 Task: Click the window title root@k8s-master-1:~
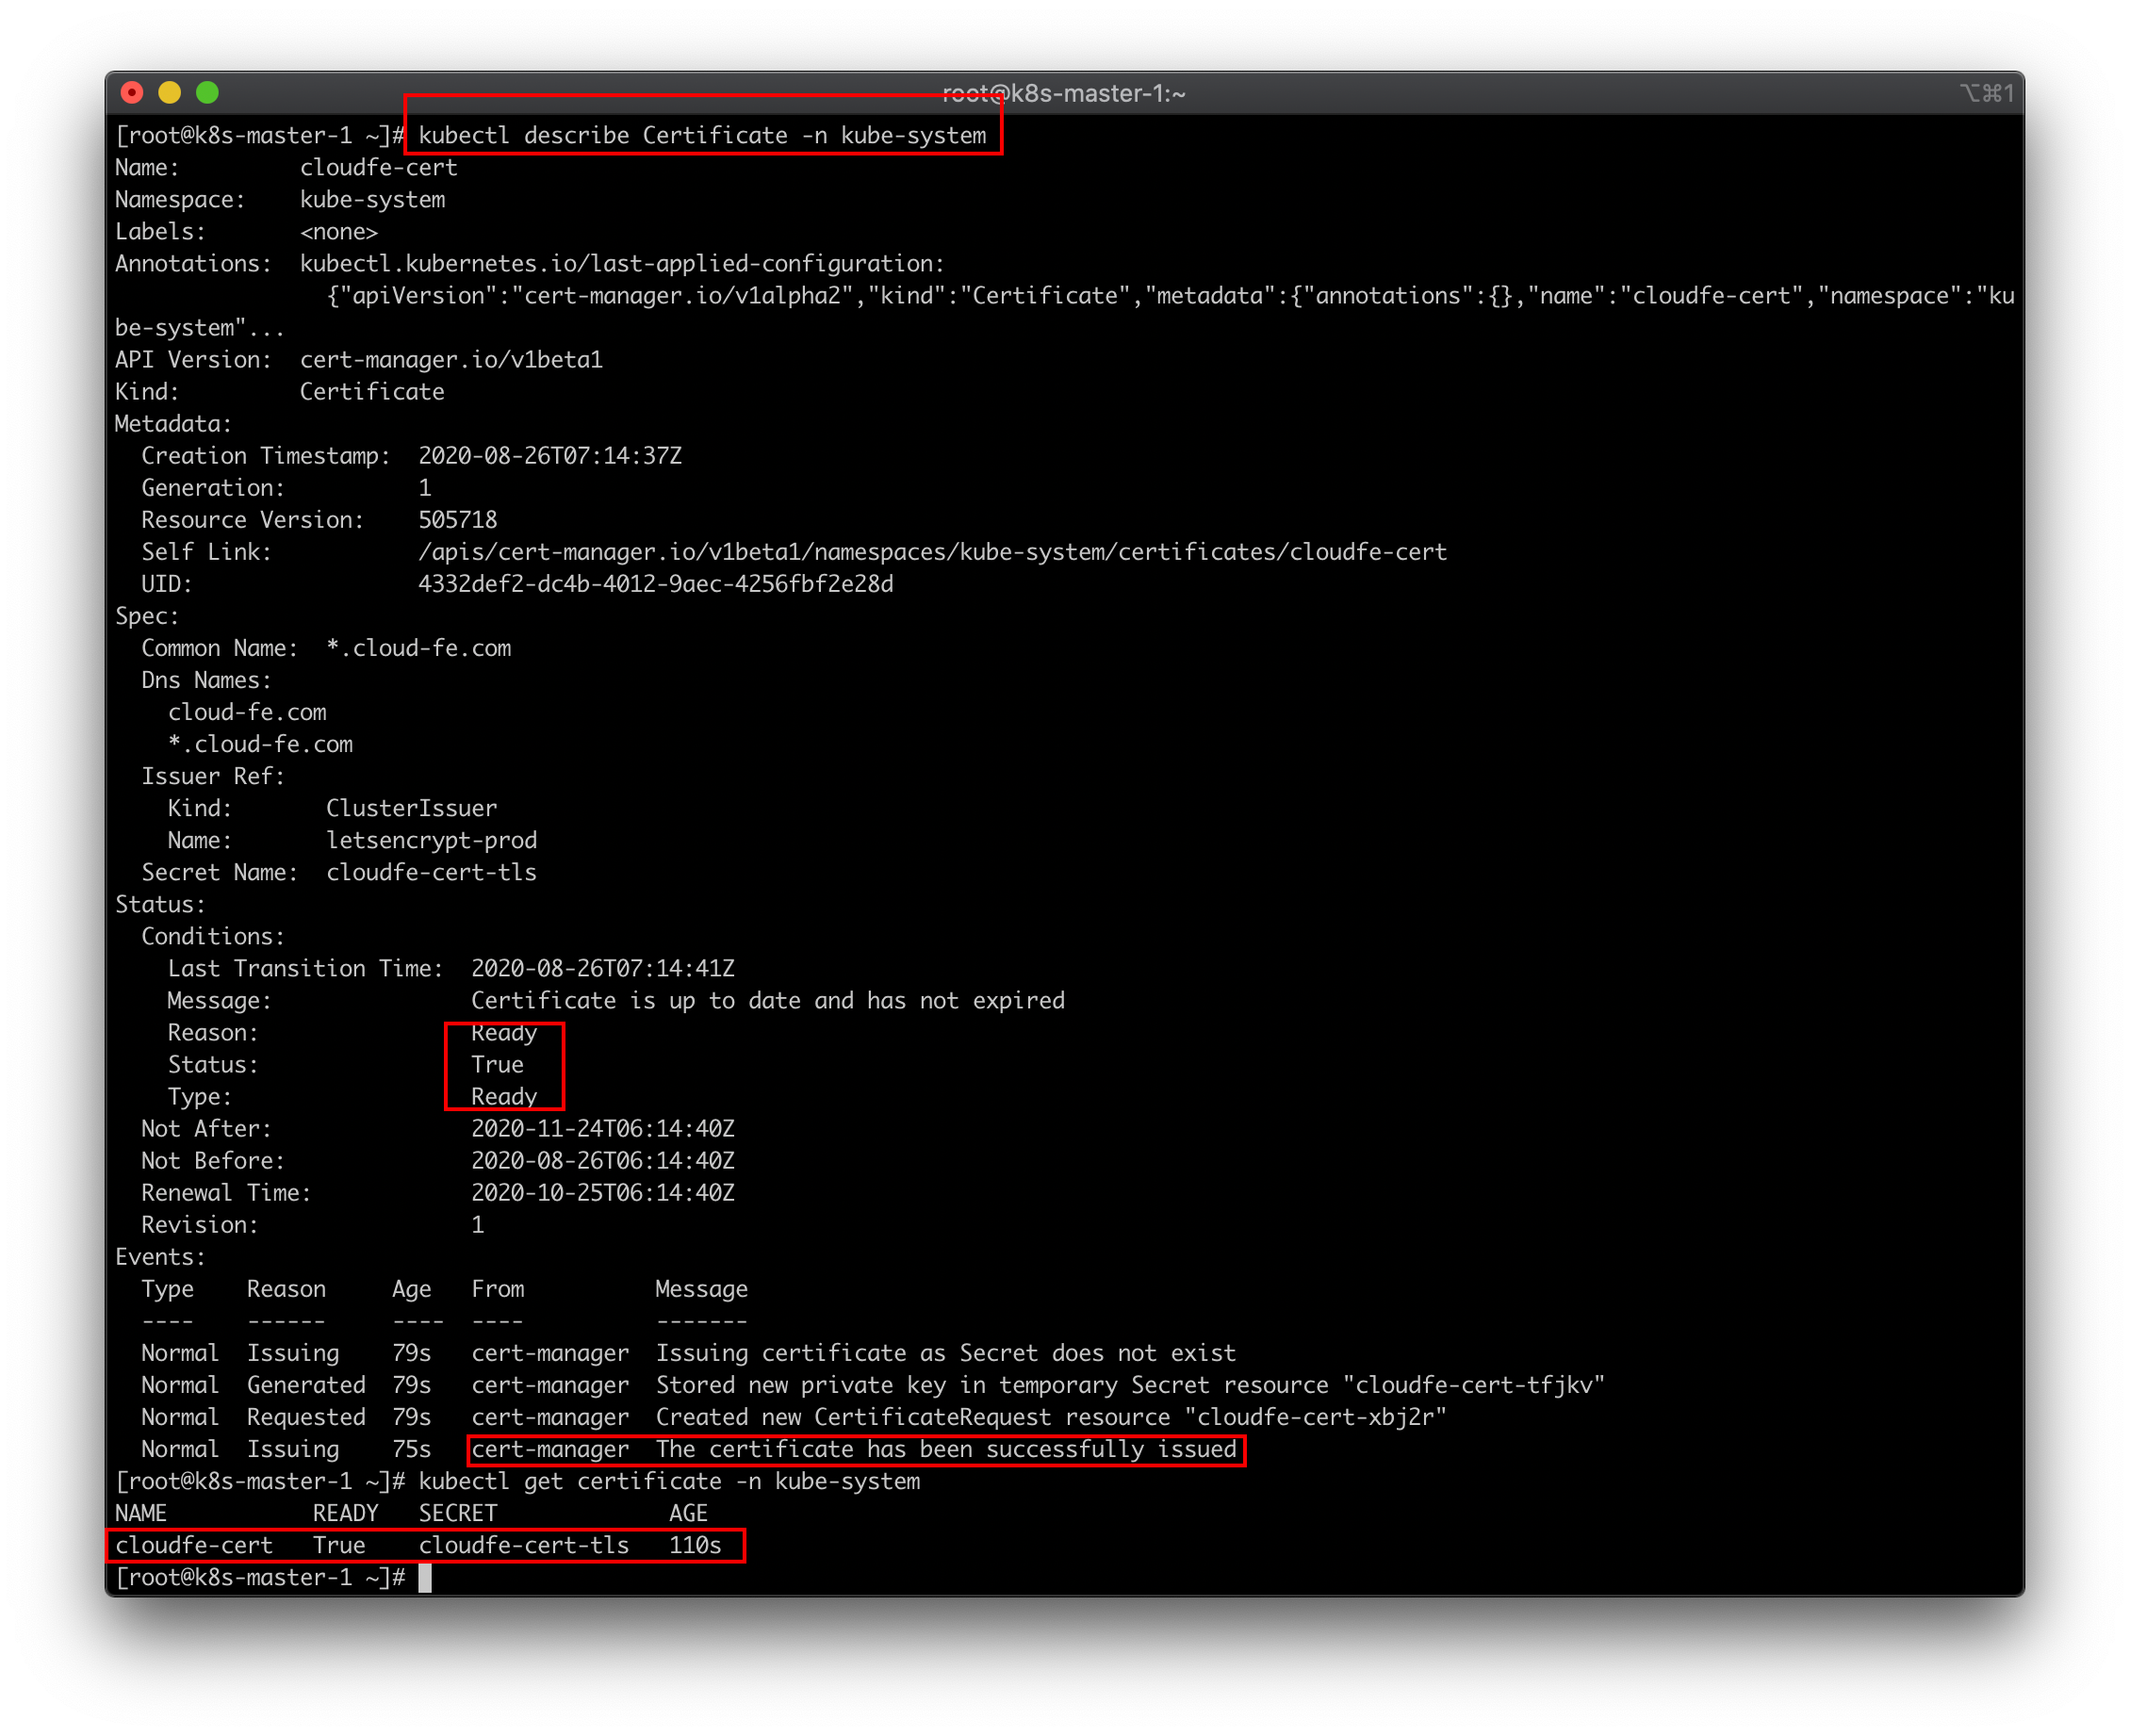click(1064, 94)
